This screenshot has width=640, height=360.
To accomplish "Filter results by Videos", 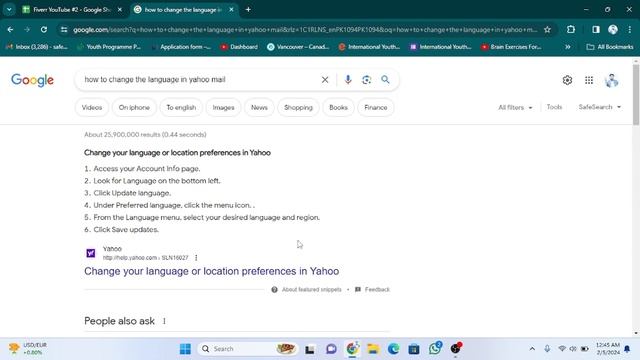I will pos(92,108).
